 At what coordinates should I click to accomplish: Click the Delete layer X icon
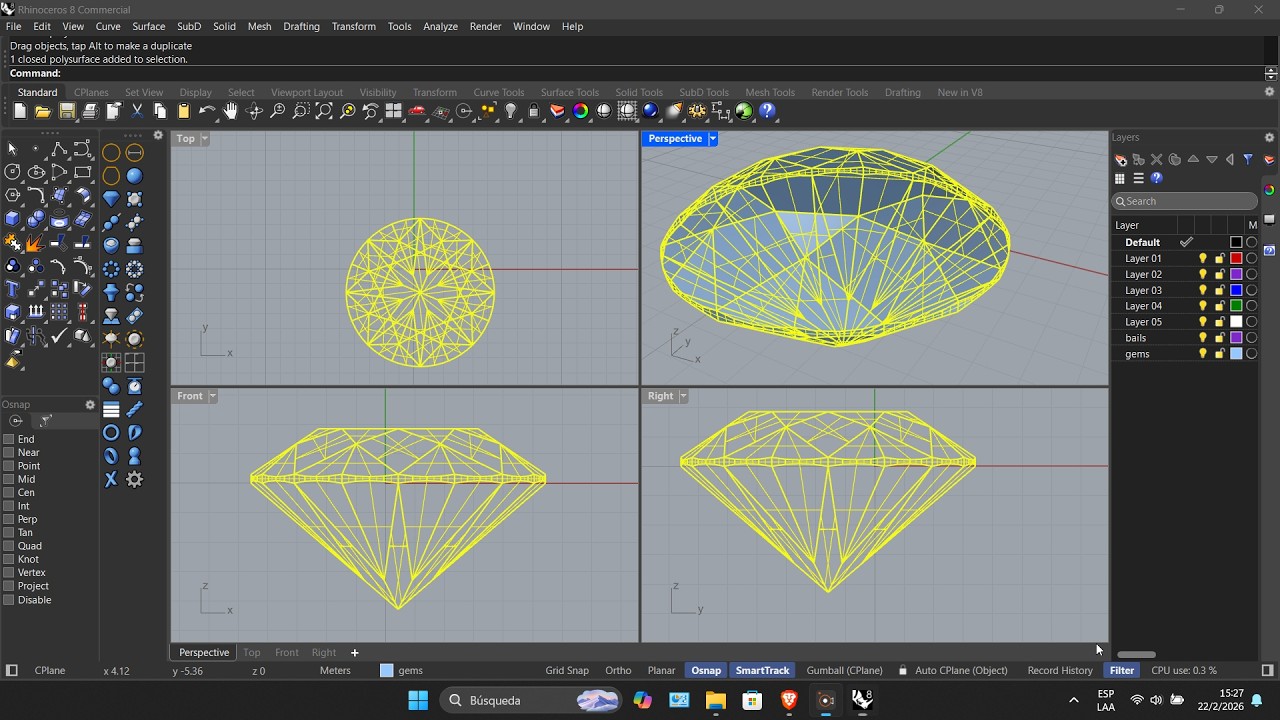pyautogui.click(x=1157, y=160)
